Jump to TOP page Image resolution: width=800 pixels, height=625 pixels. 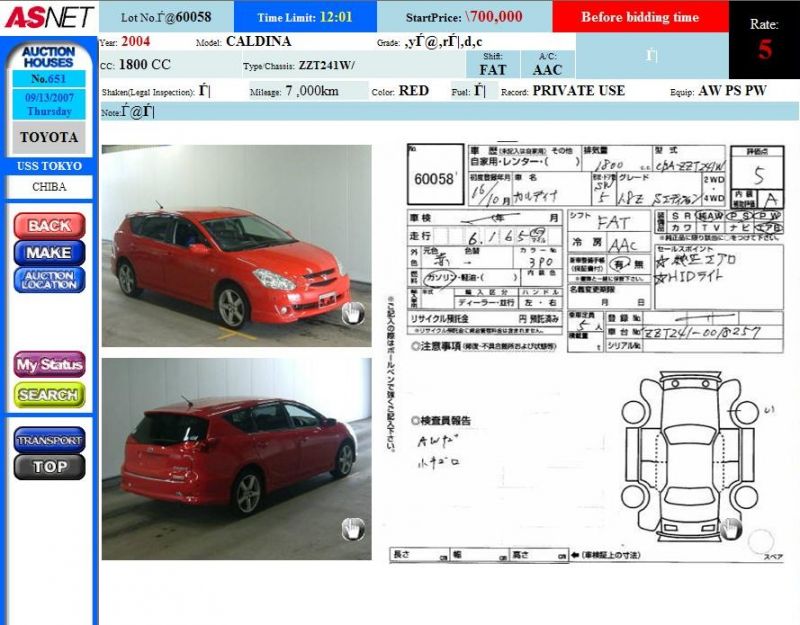49,467
